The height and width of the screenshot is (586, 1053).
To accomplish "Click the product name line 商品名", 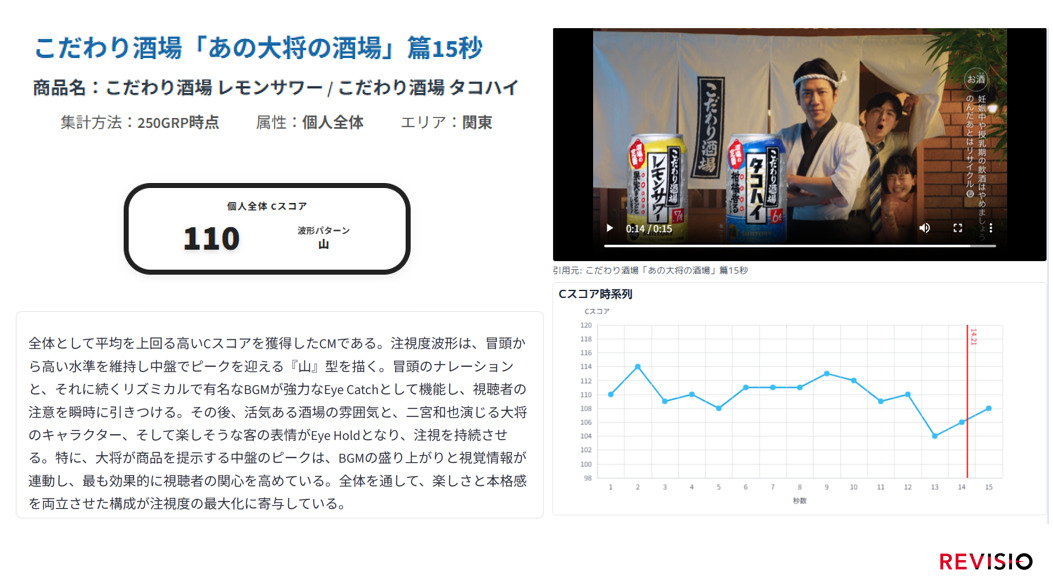I will point(275,87).
